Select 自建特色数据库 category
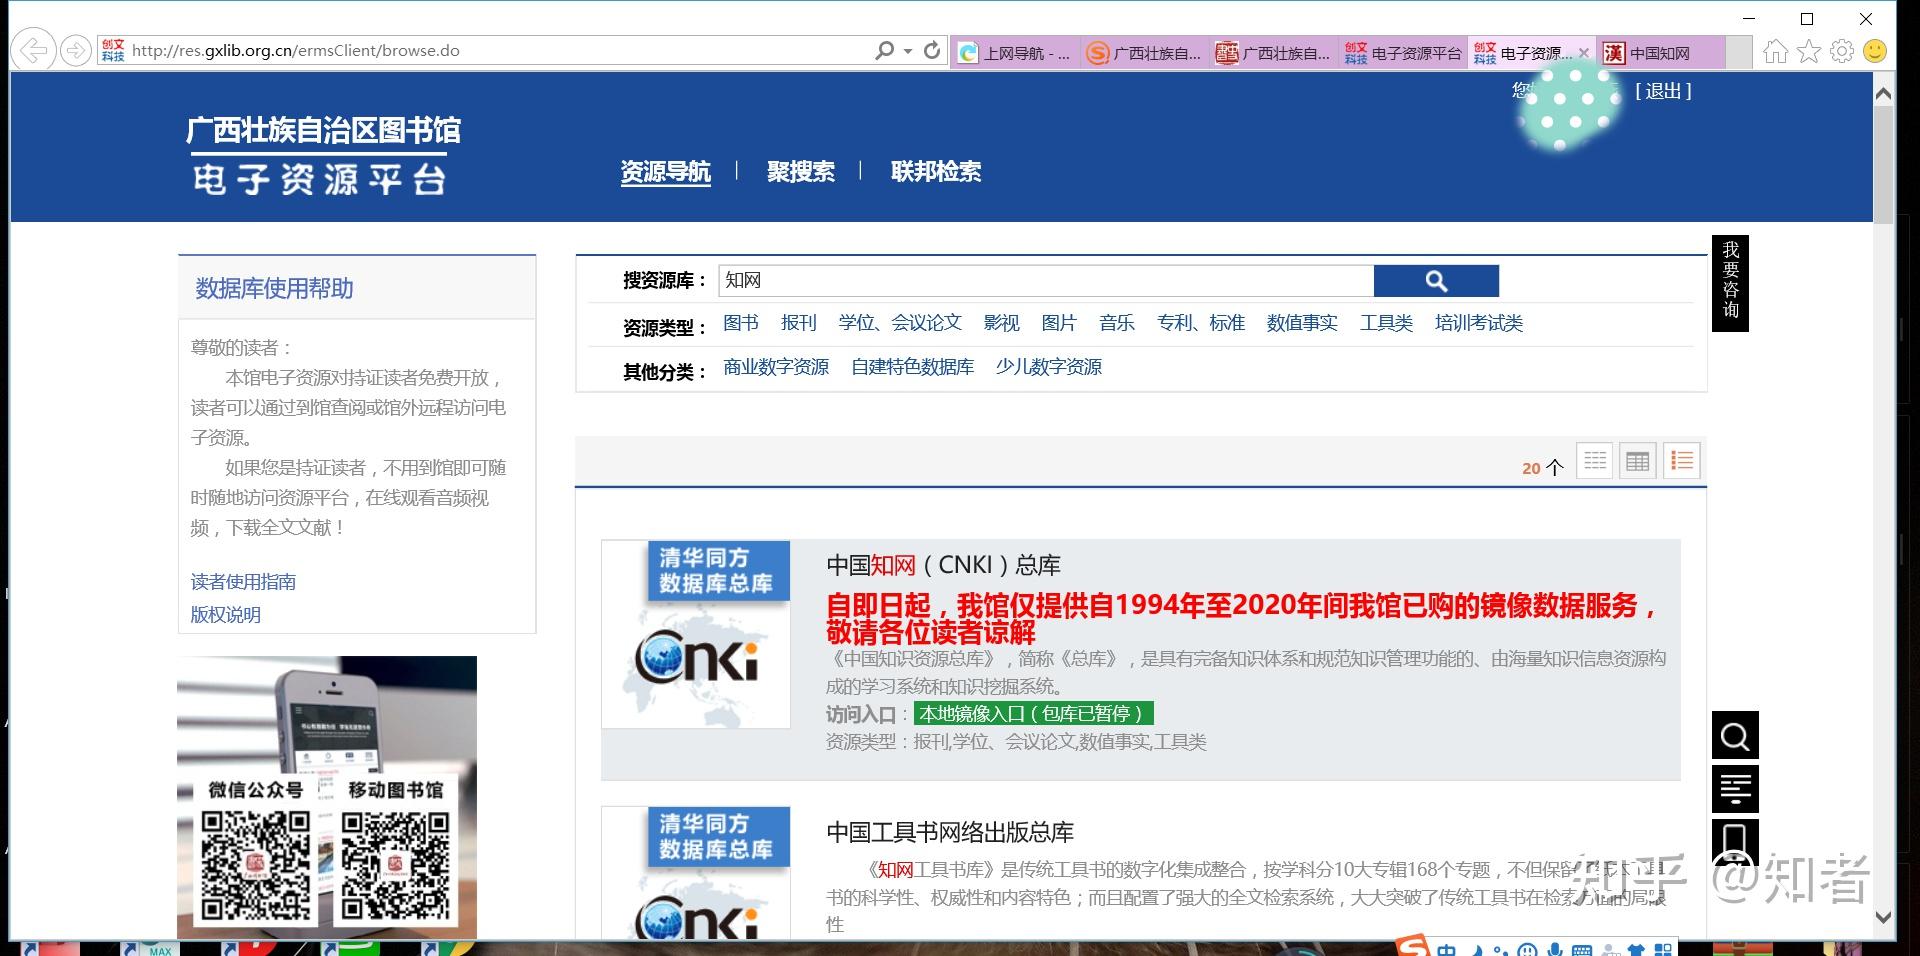This screenshot has height=956, width=1920. click(912, 367)
